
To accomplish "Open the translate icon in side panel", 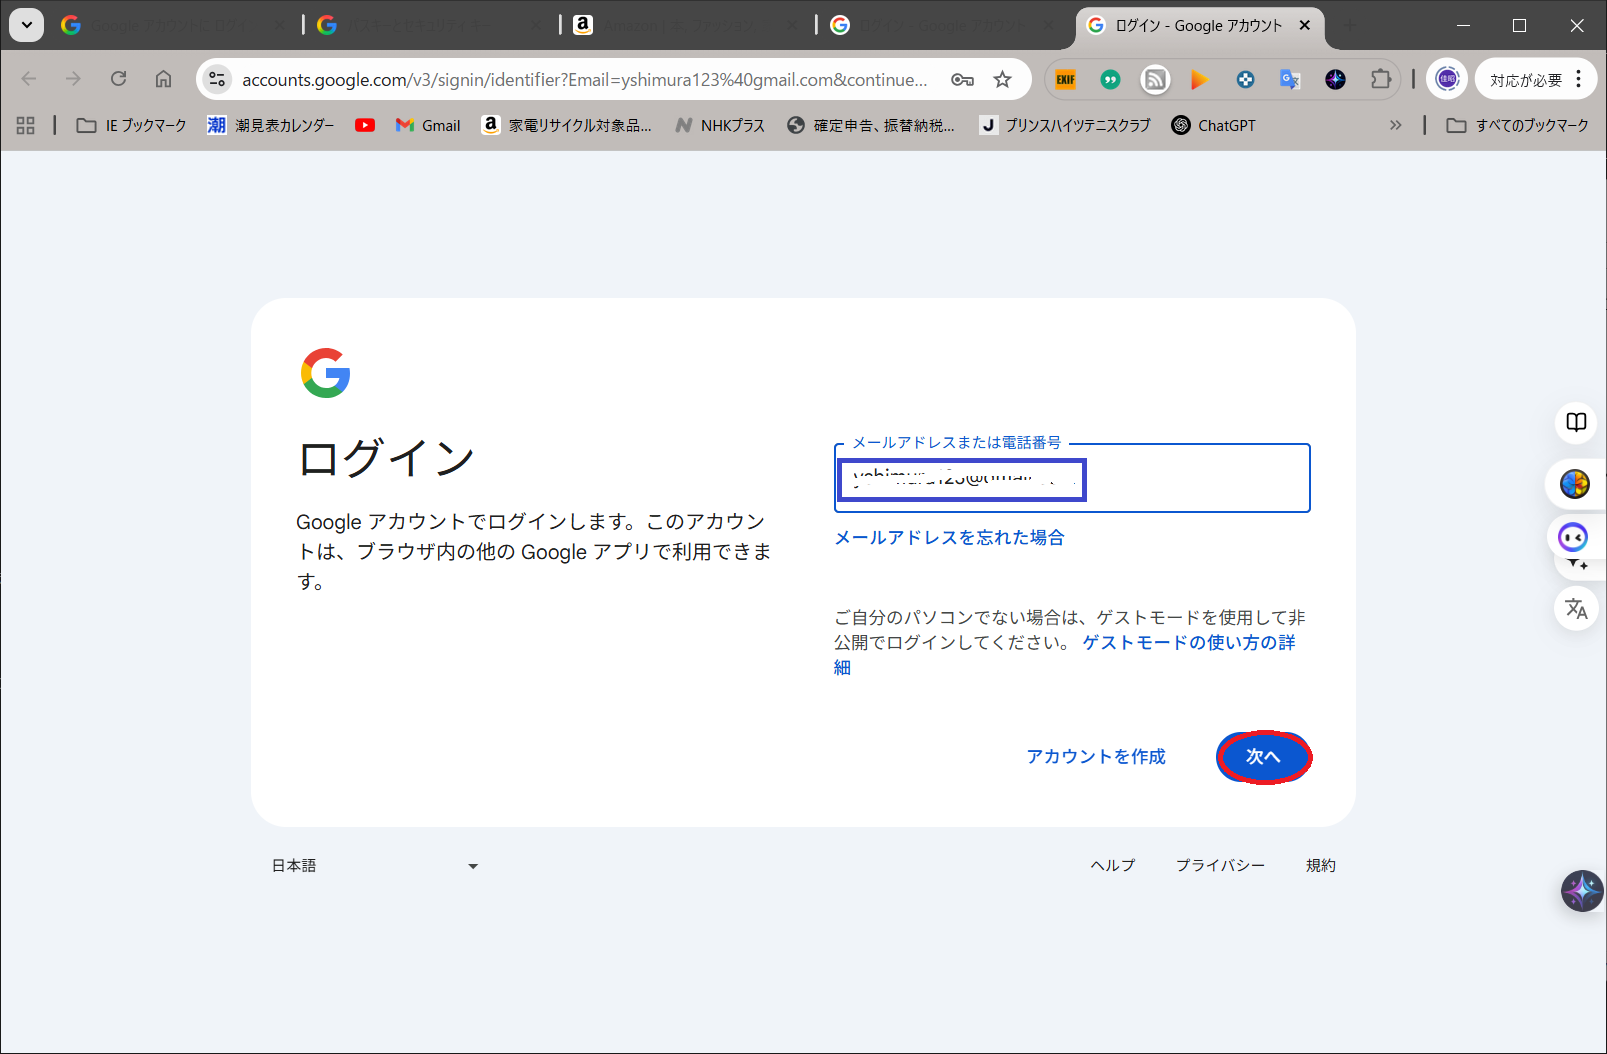I will pos(1576,608).
